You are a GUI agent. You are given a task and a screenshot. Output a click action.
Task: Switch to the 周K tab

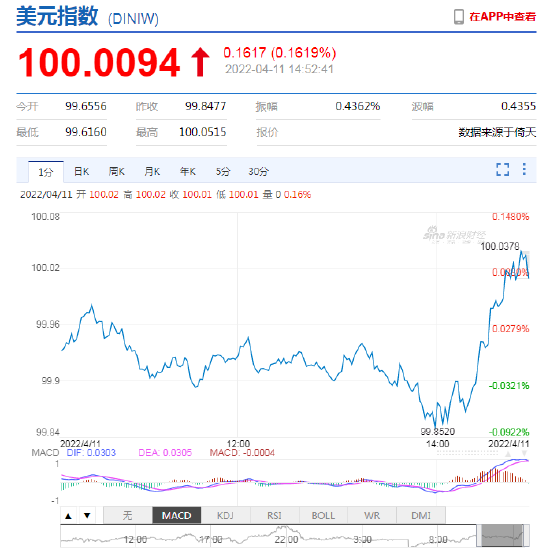[x=117, y=172]
